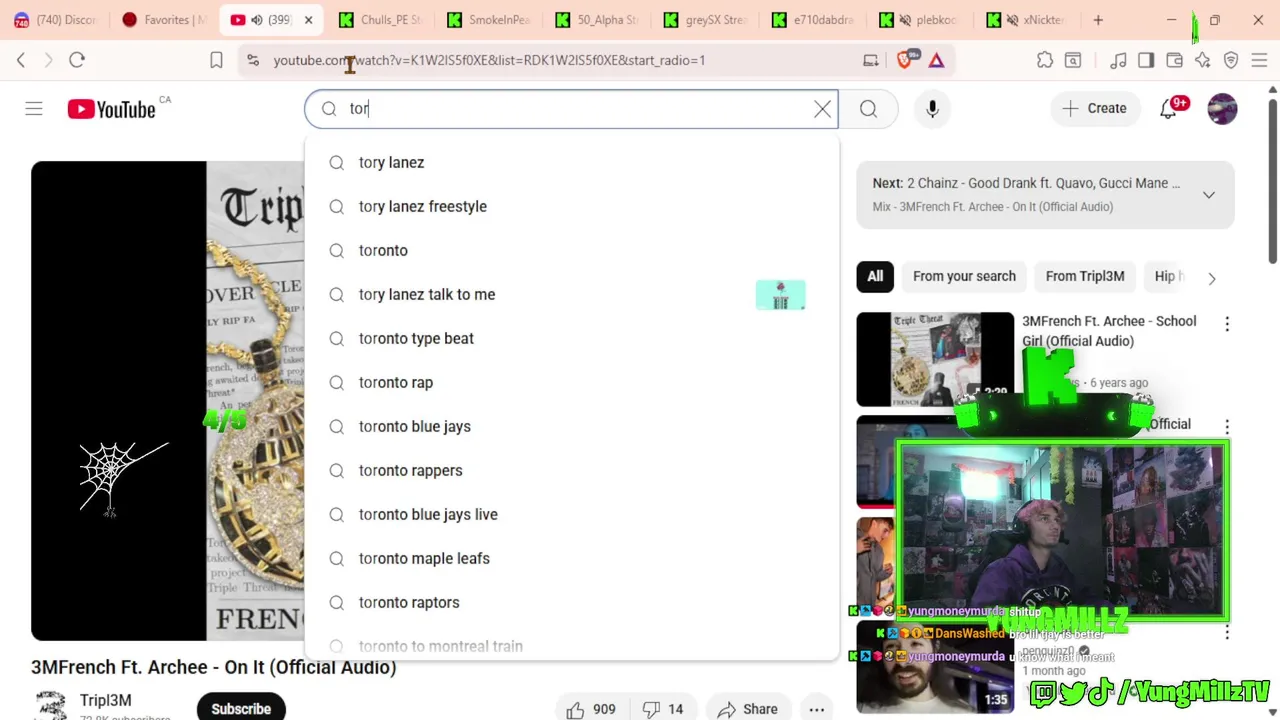Open the browser main menu
The image size is (1280, 720).
[1259, 60]
